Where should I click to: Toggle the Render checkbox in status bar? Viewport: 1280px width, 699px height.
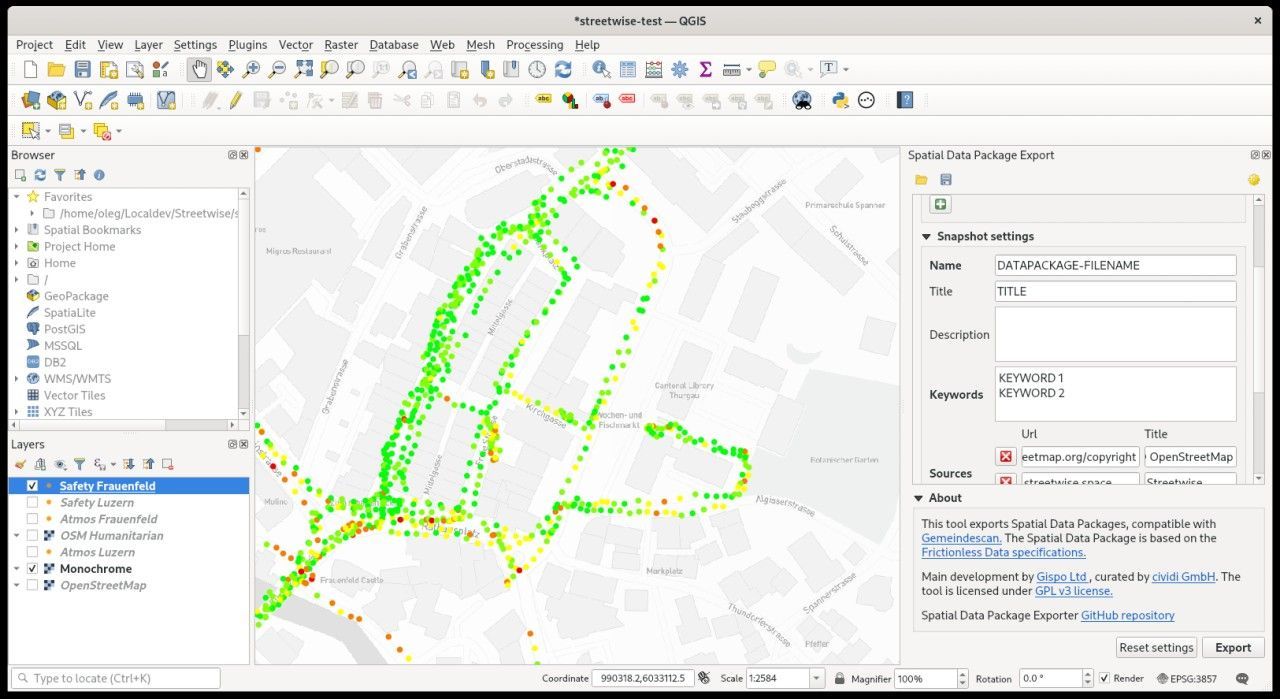point(1104,678)
